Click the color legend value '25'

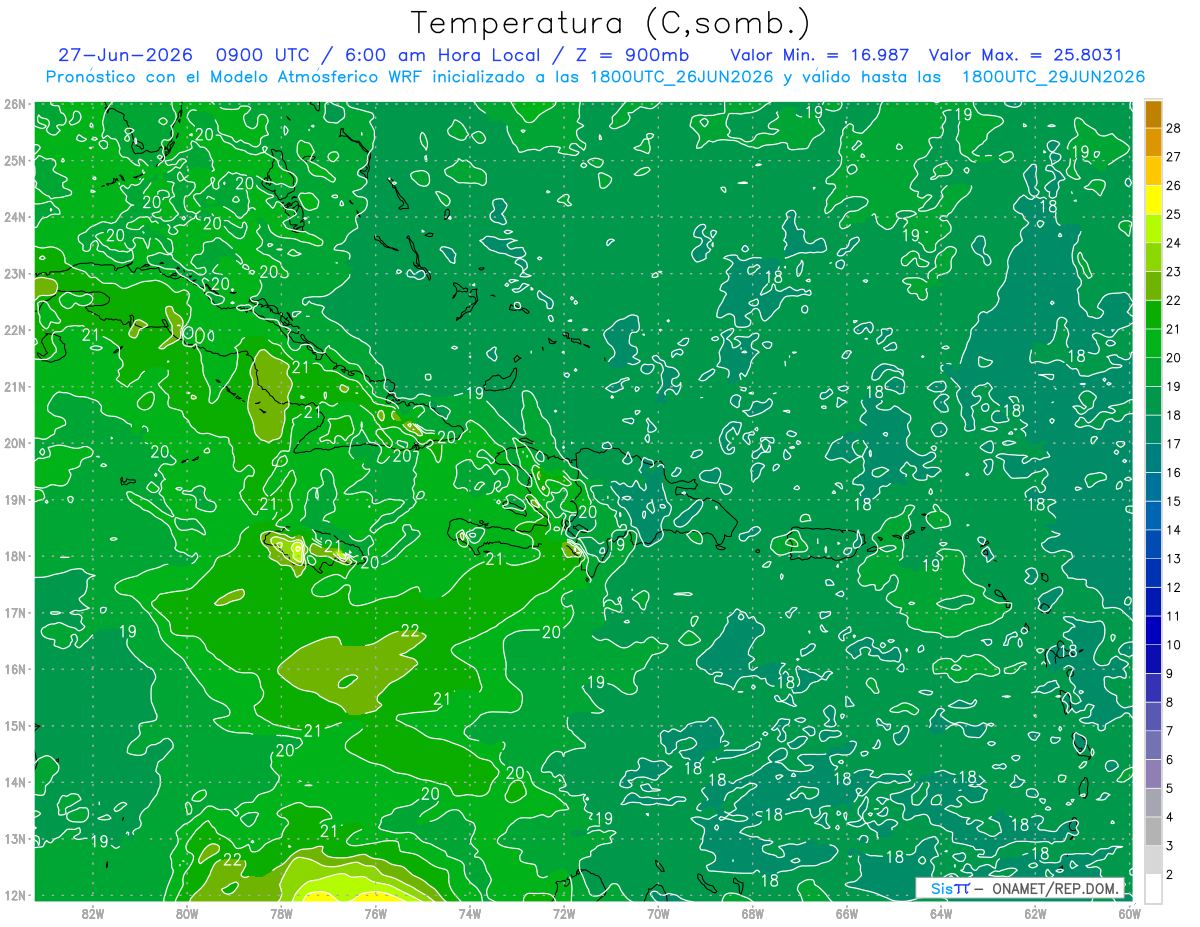(x=1173, y=214)
